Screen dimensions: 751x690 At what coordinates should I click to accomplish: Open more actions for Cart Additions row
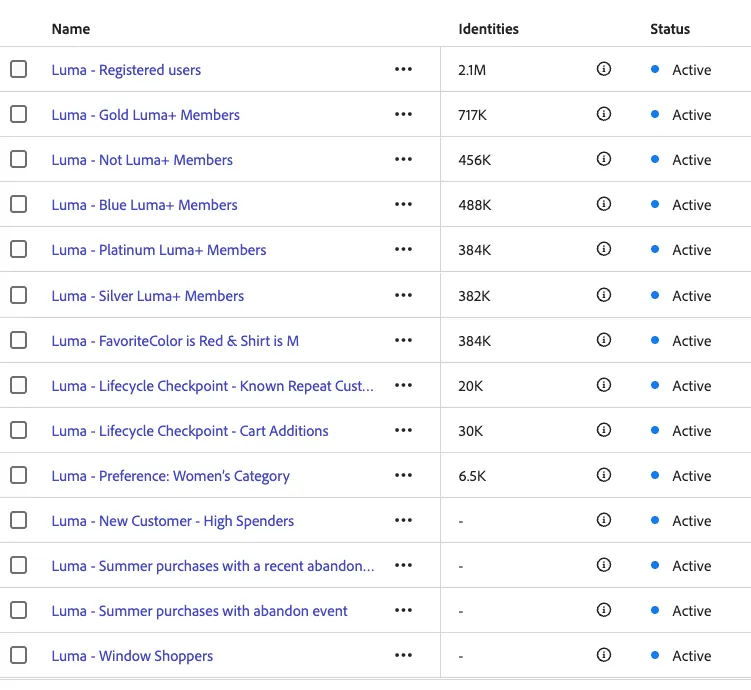(403, 430)
